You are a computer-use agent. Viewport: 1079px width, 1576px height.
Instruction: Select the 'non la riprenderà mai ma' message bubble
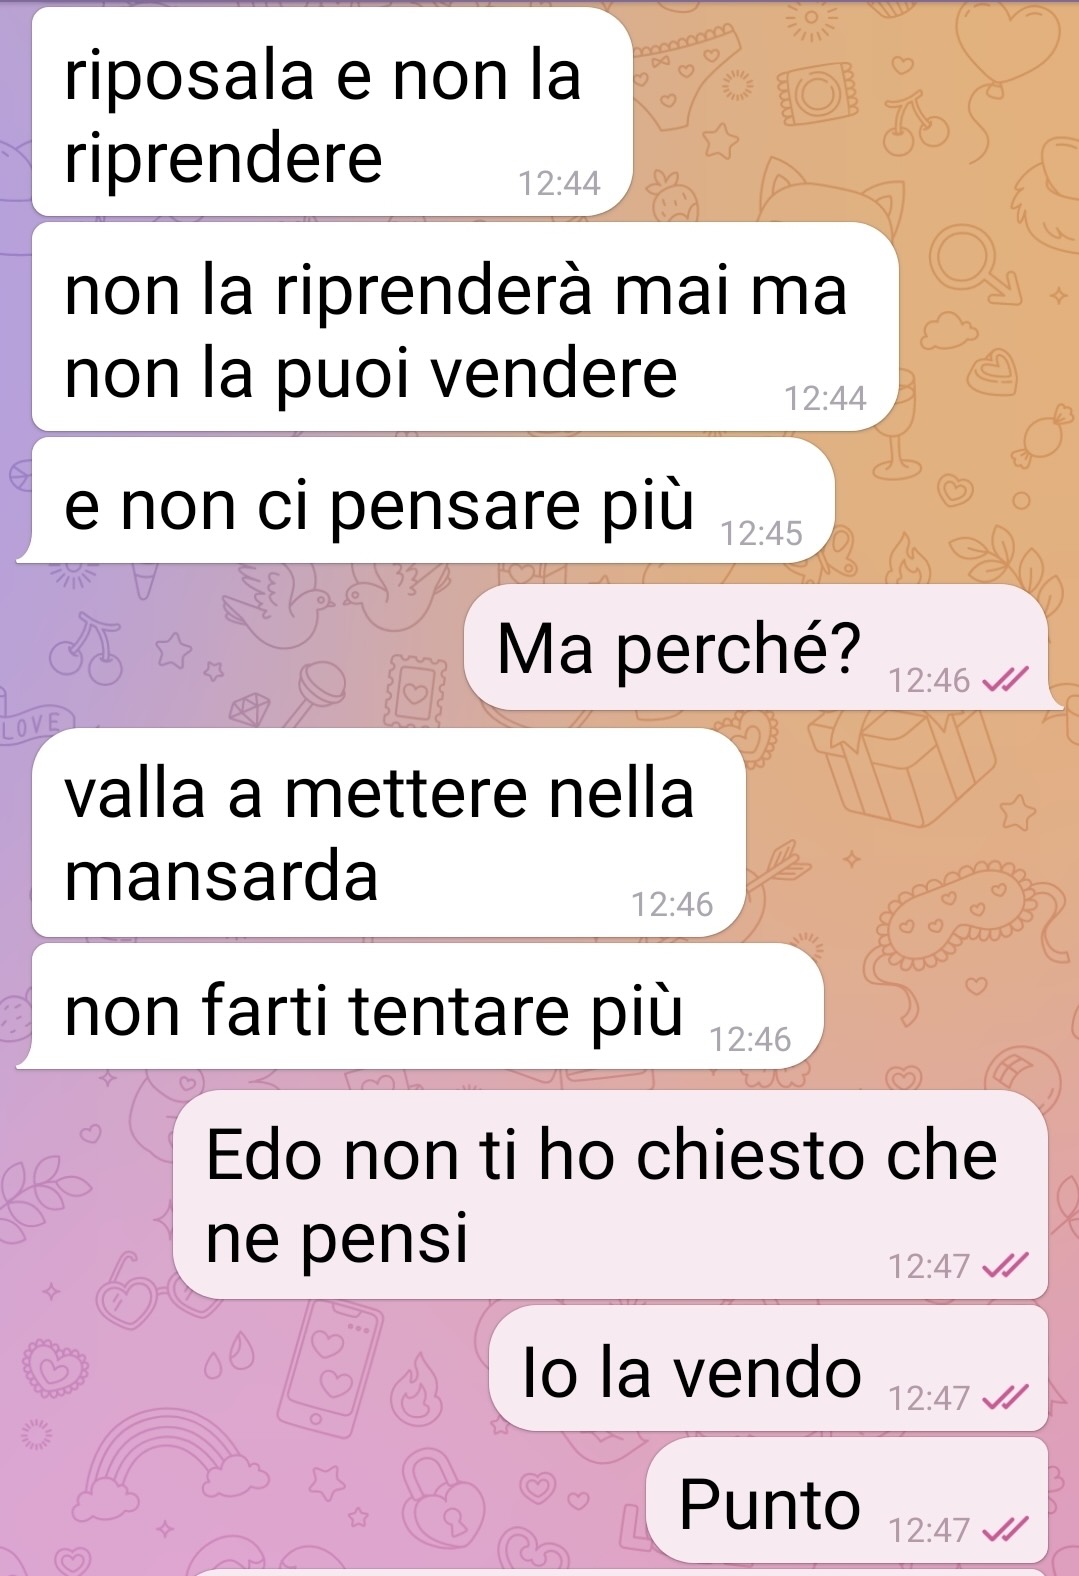pyautogui.click(x=465, y=327)
